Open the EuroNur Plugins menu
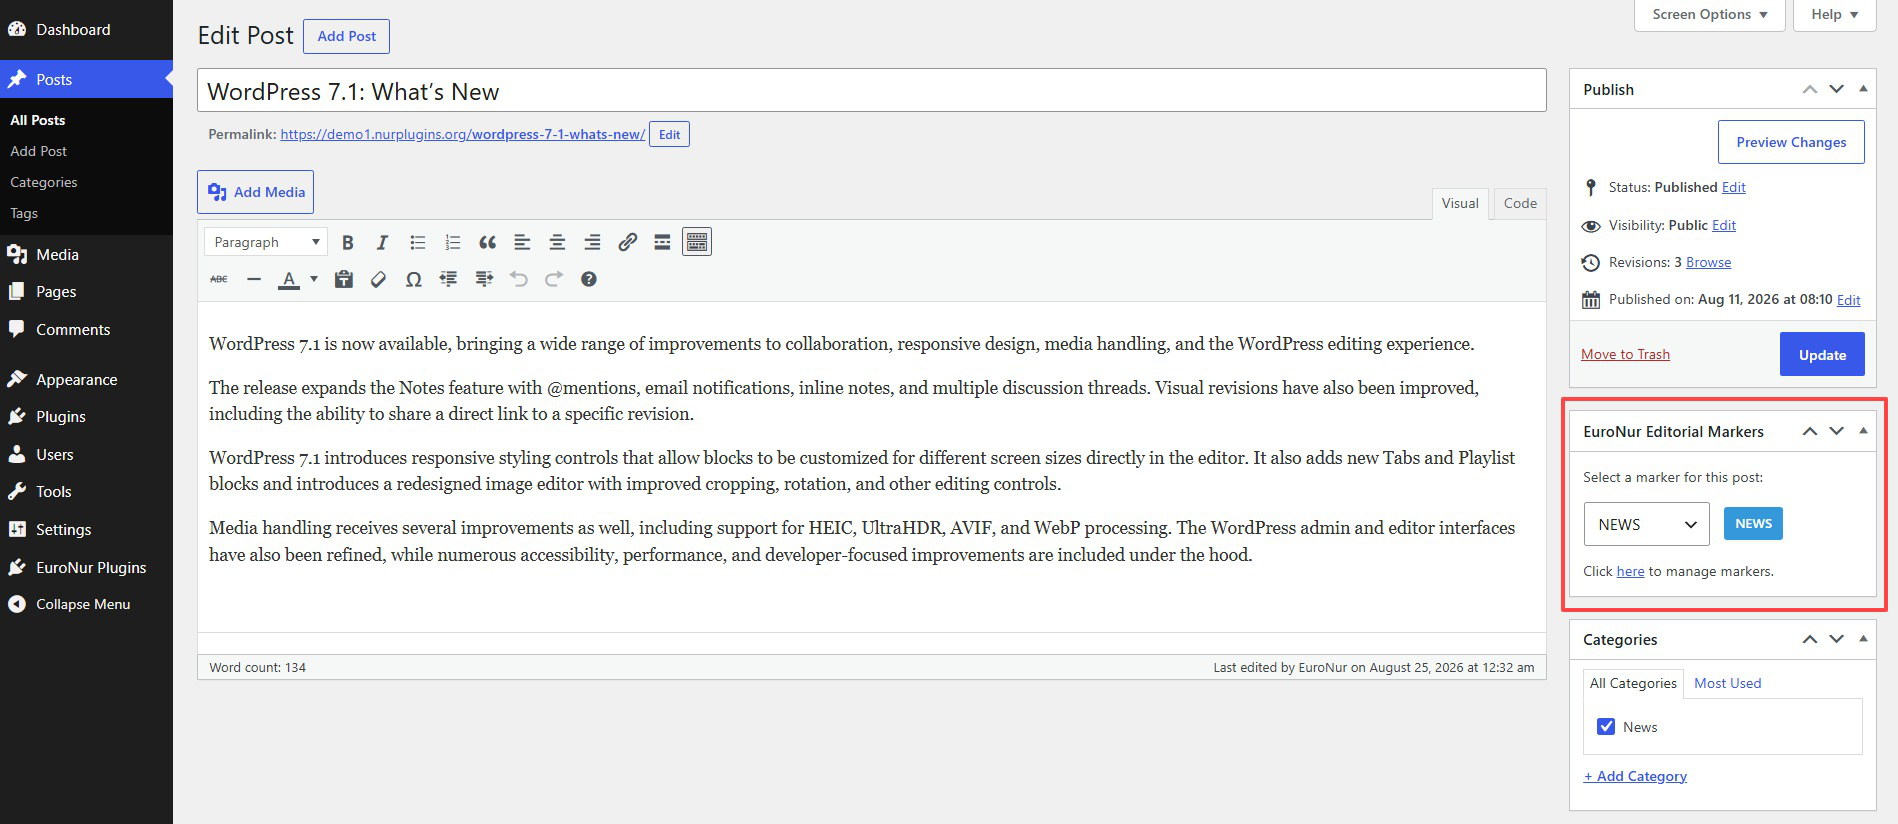Image resolution: width=1898 pixels, height=824 pixels. (86, 567)
